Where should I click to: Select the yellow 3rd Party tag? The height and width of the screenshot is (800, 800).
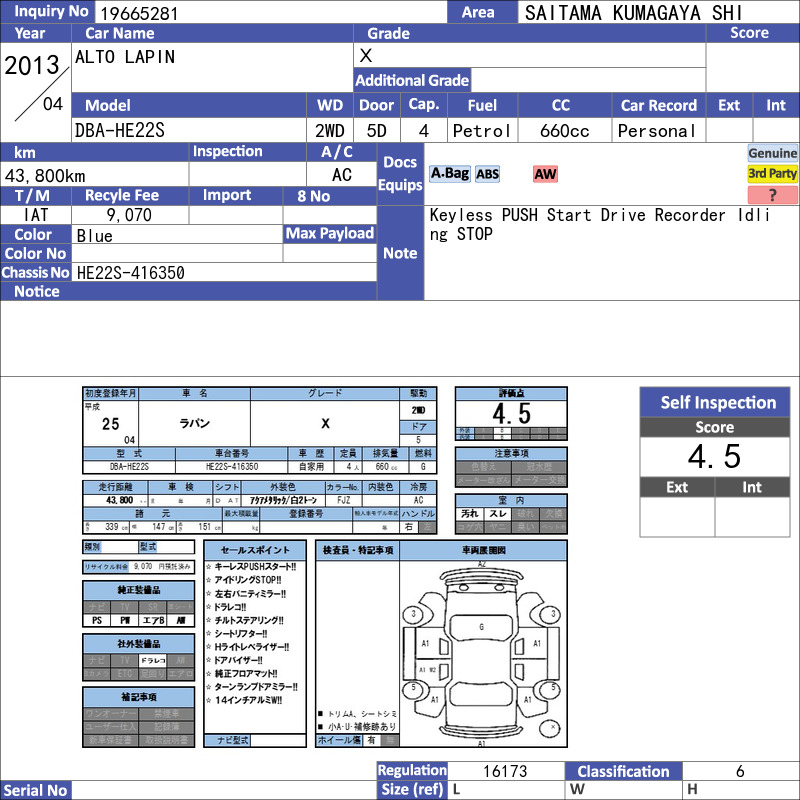772,173
